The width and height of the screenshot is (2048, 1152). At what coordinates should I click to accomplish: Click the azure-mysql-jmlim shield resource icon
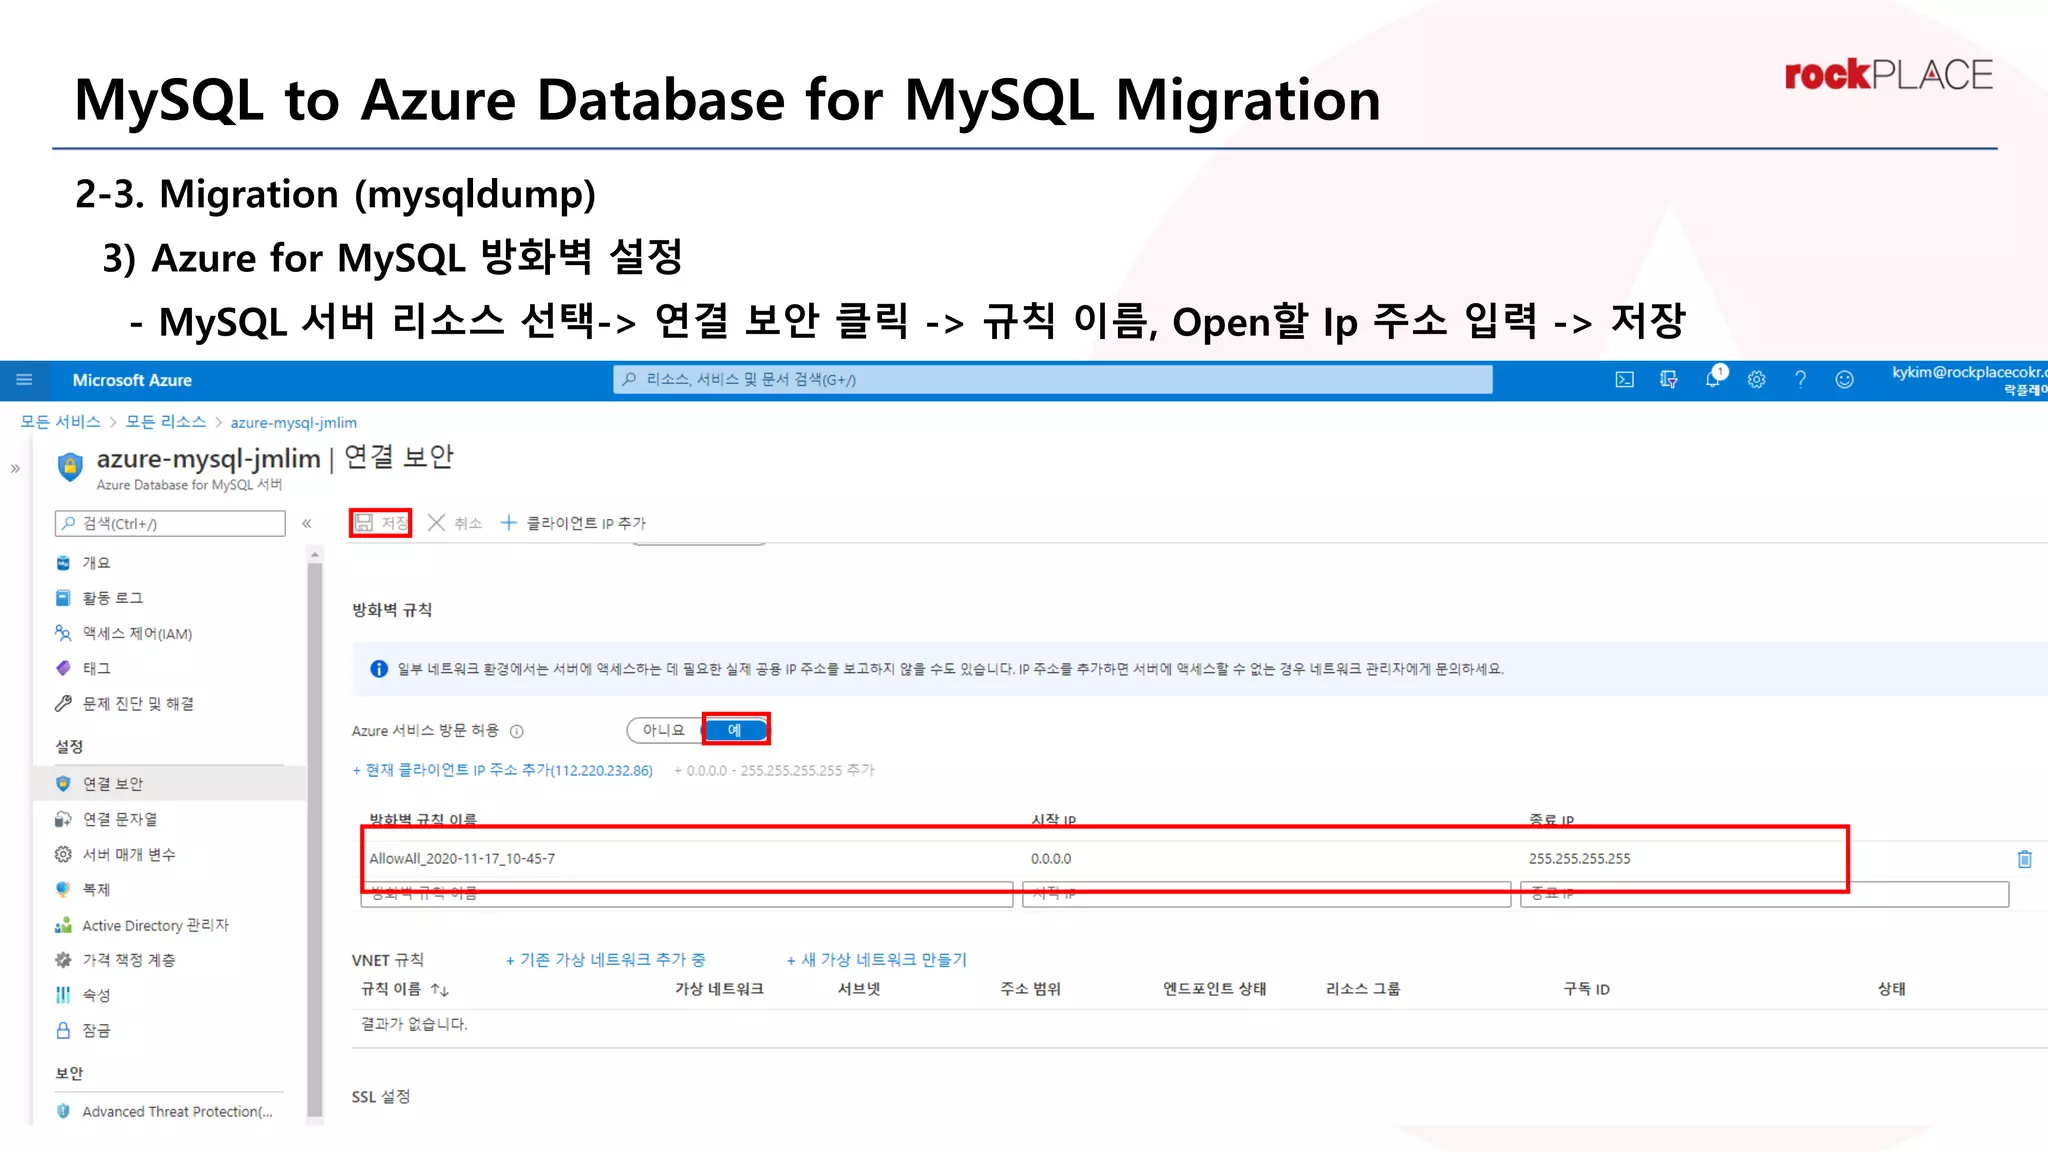pyautogui.click(x=70, y=467)
